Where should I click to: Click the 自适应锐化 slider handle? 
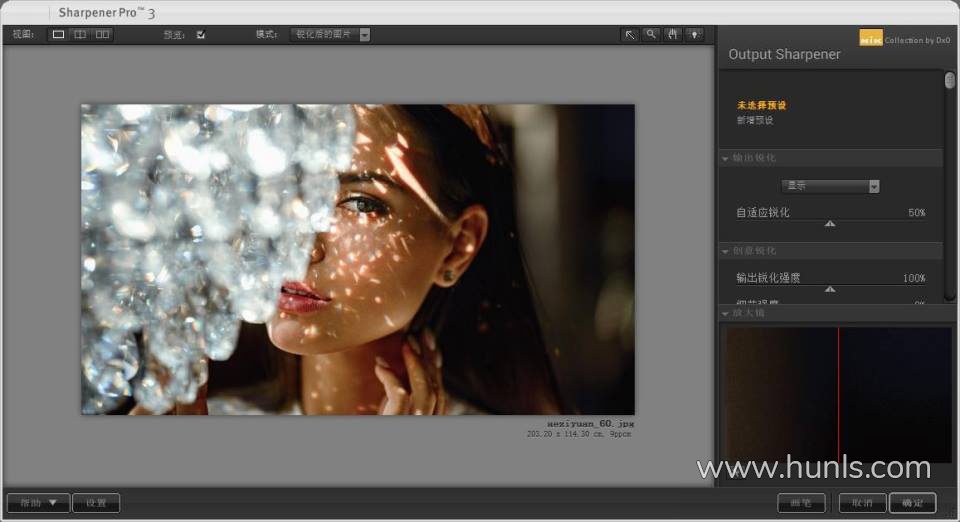tap(830, 224)
